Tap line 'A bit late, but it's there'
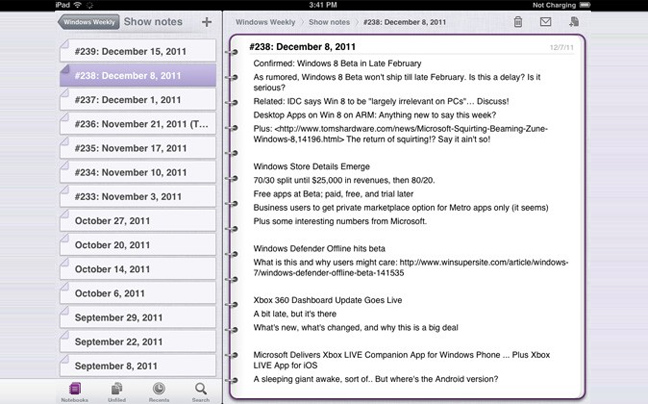This screenshot has width=648, height=404. pos(295,314)
